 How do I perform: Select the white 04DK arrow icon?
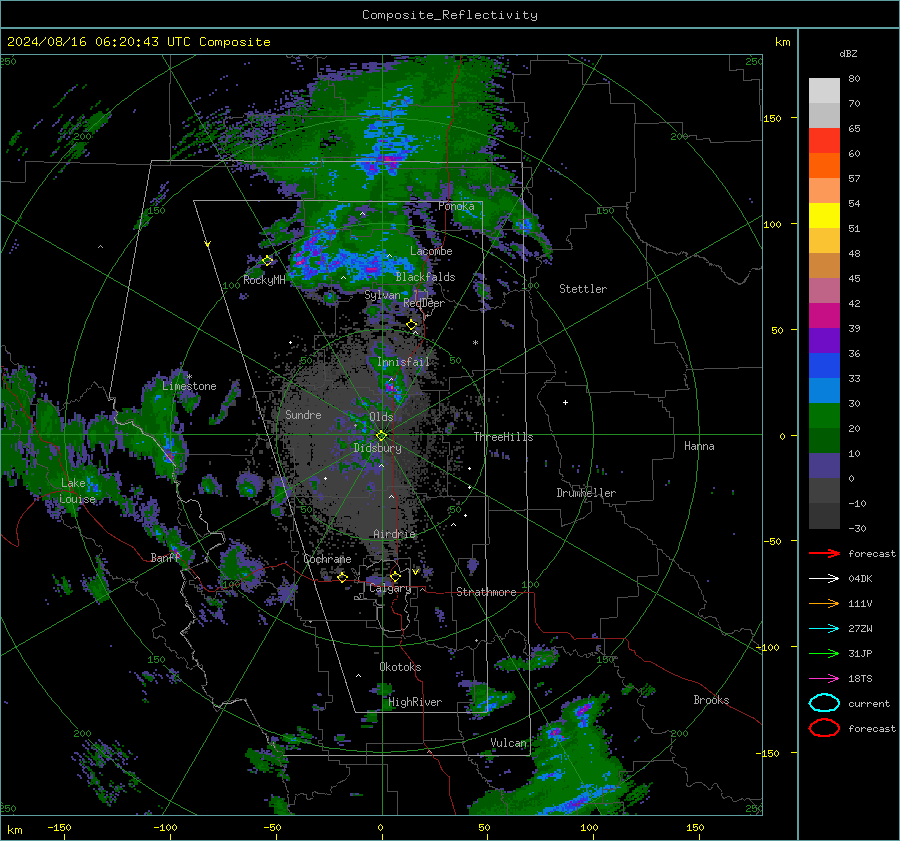(824, 578)
